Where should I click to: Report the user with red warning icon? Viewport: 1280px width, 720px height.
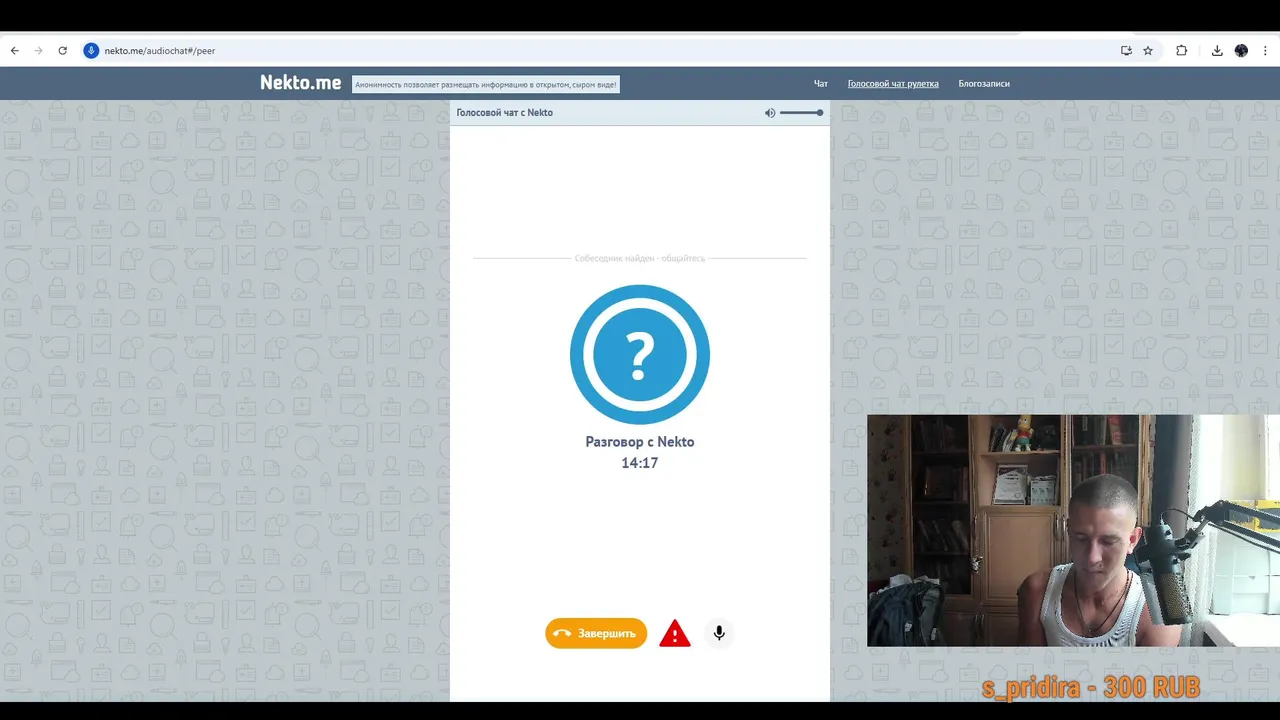[x=675, y=634]
